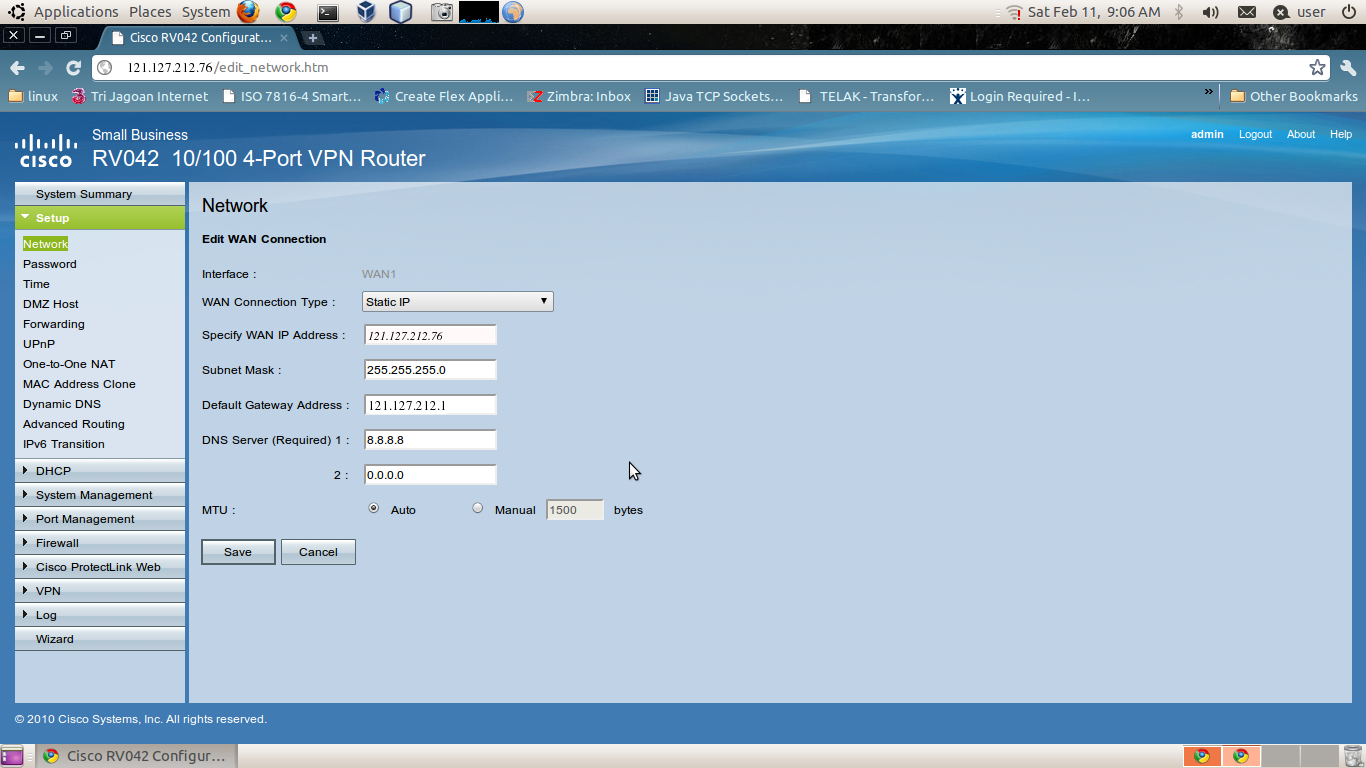Click Default Gateway Address field

coord(430,405)
